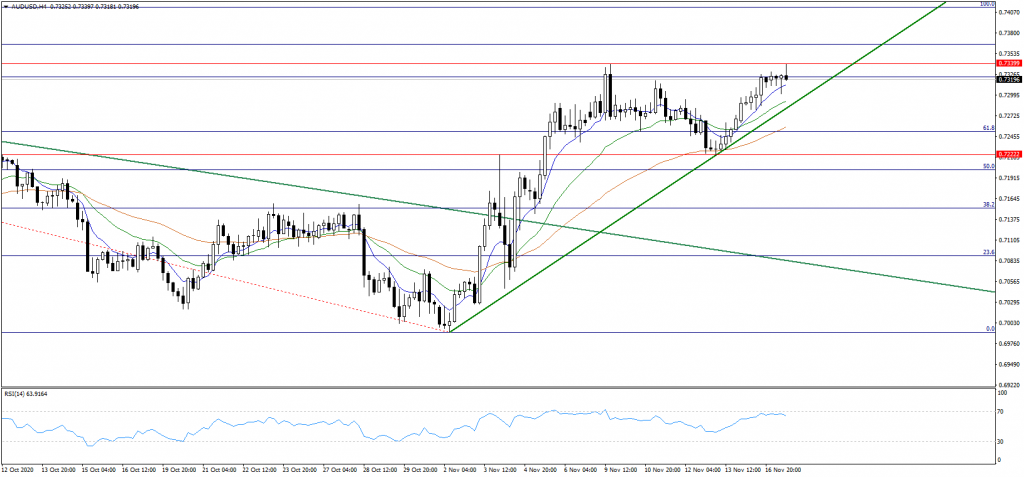Click the 0.0 Fibonacci level label

coord(989,328)
